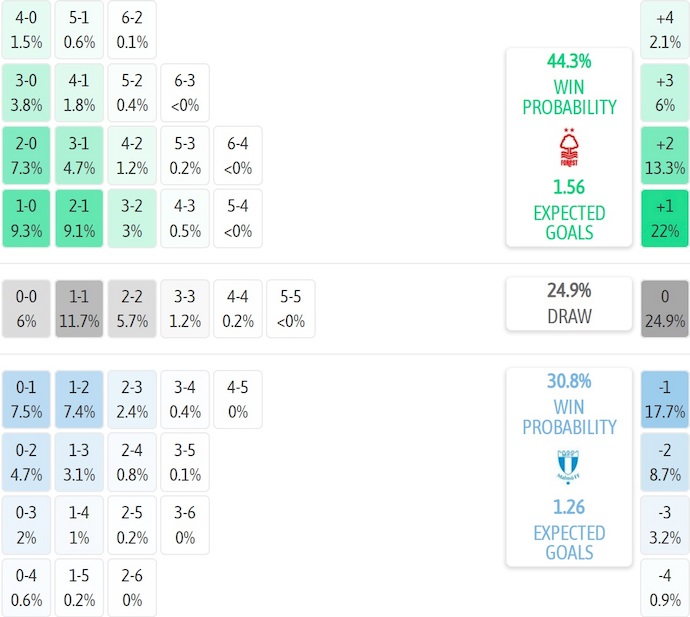Pick the -4 margin box

coord(665,589)
